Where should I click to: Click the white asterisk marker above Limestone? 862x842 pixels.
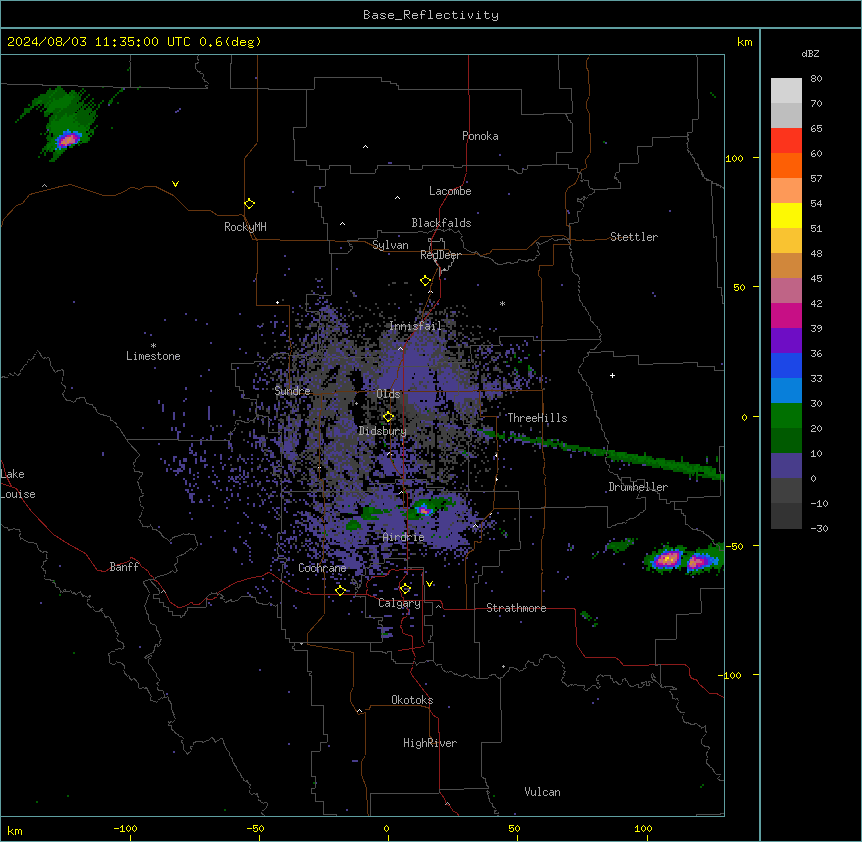(153, 346)
